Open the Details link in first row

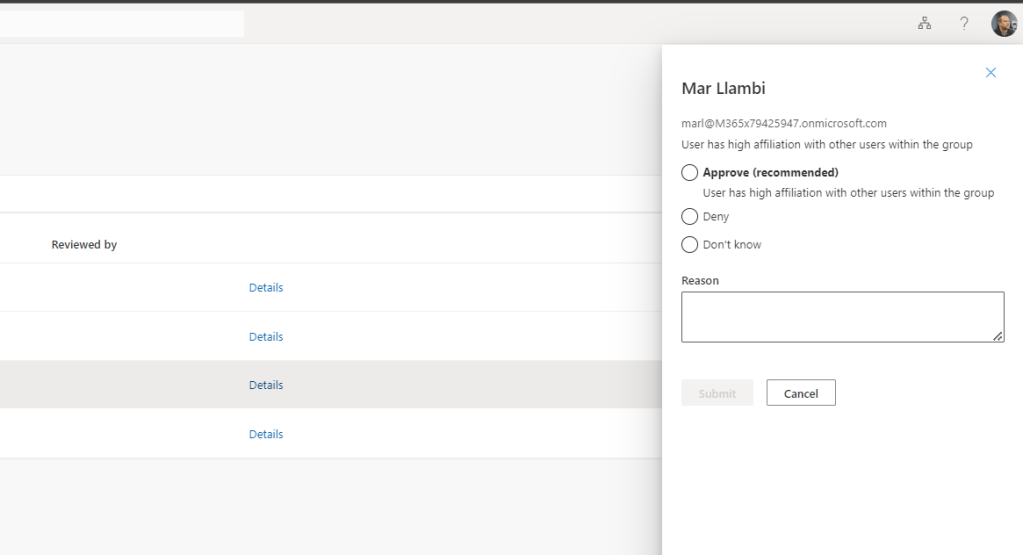point(266,288)
